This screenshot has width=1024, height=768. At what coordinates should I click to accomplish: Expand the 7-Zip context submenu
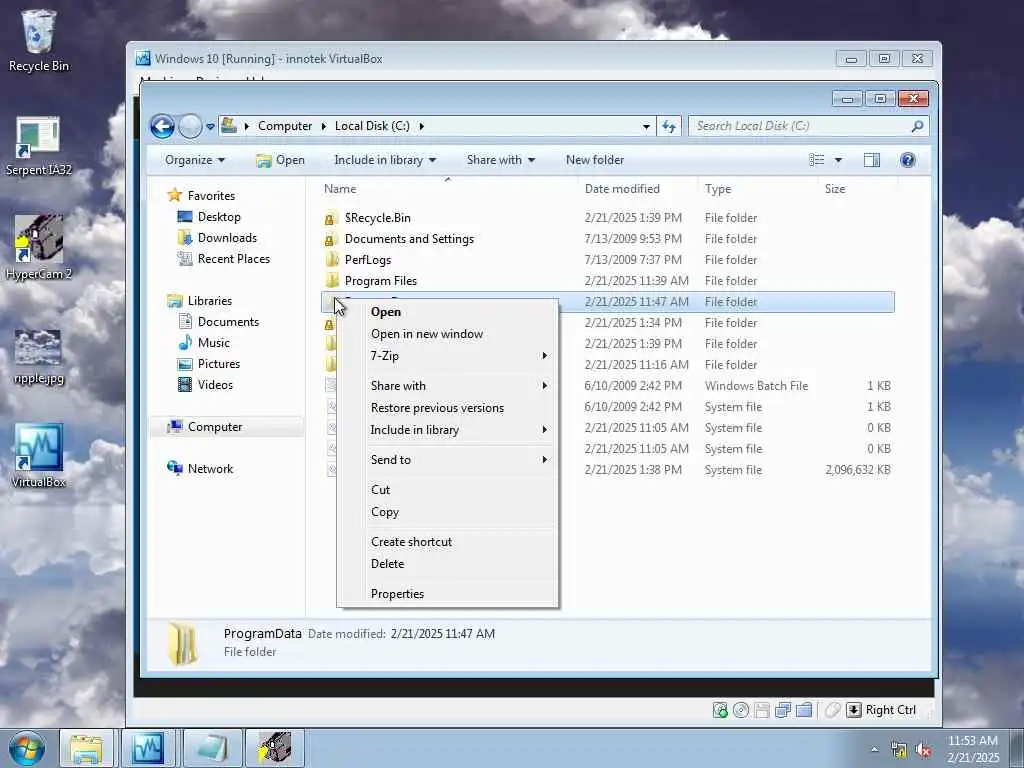(x=447, y=356)
